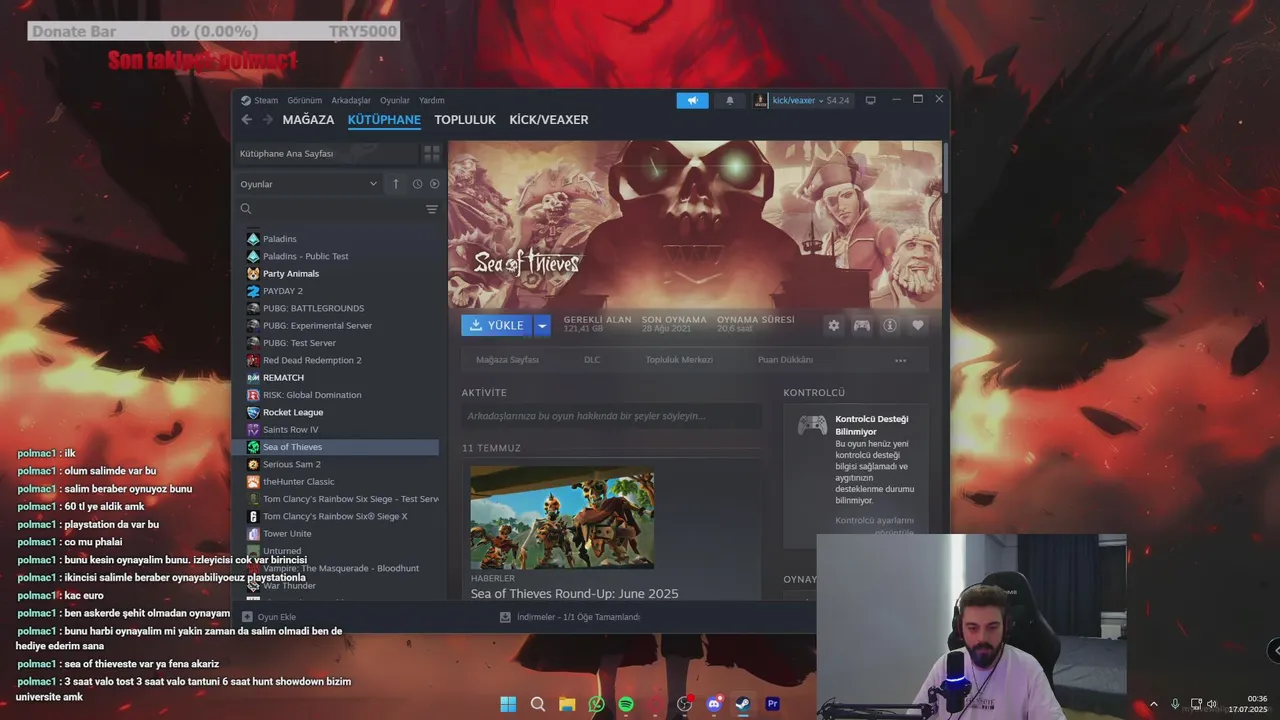The image size is (1280, 720).
Task: Click the ready-to-play filter icon
Action: coord(434,184)
